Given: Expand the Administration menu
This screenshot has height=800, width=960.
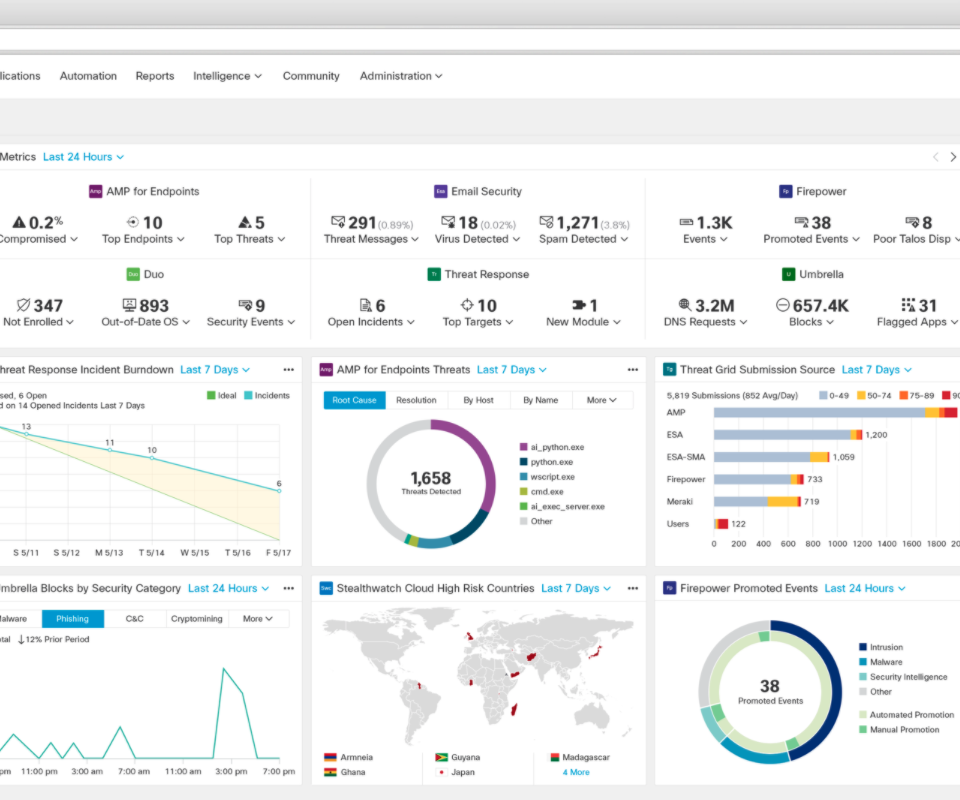Looking at the screenshot, I should point(401,76).
